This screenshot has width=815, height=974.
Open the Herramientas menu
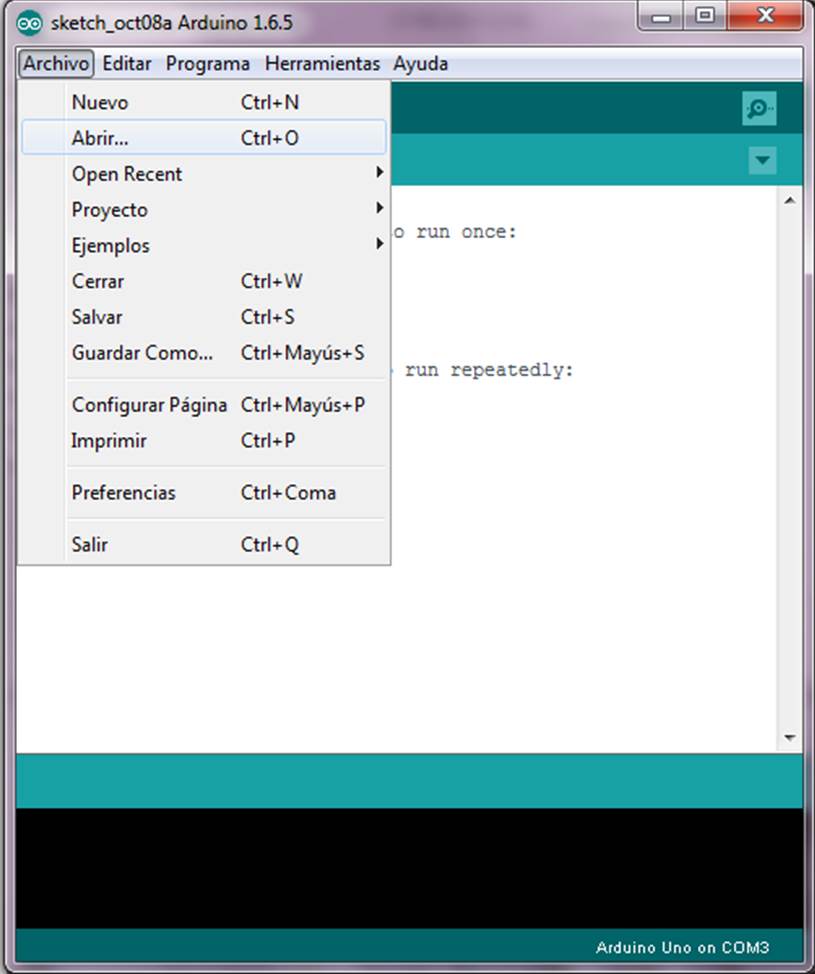[322, 63]
